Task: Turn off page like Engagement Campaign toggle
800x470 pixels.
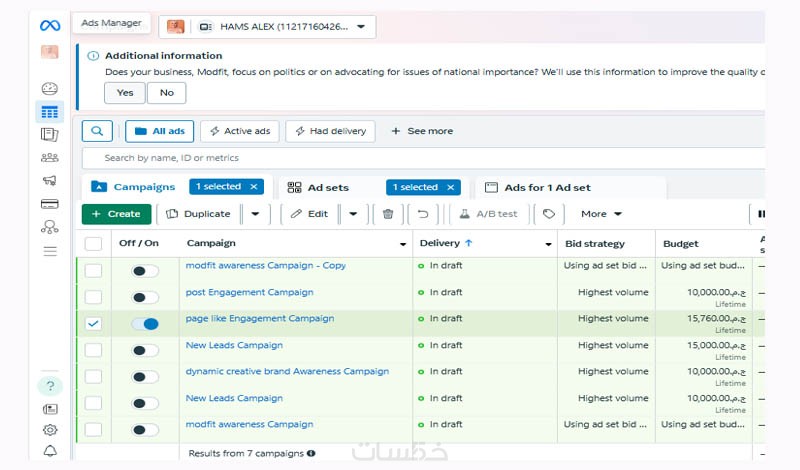Action: point(145,323)
